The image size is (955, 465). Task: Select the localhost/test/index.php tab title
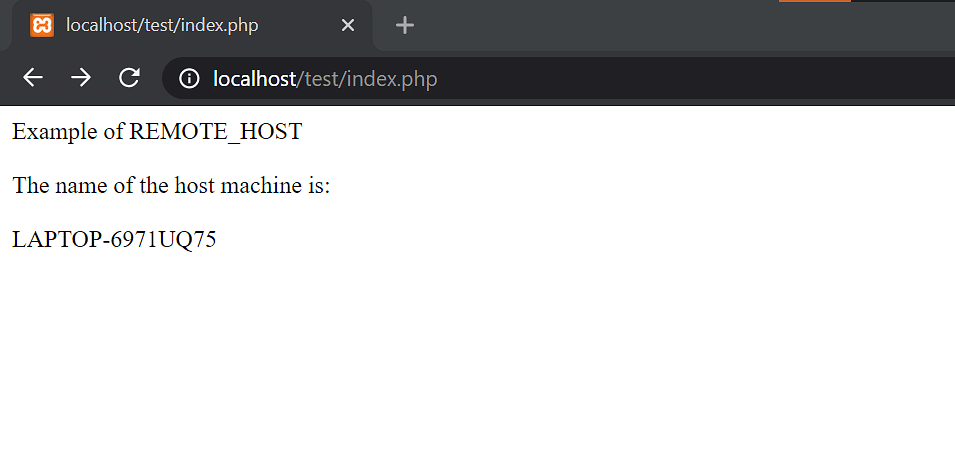click(x=162, y=26)
